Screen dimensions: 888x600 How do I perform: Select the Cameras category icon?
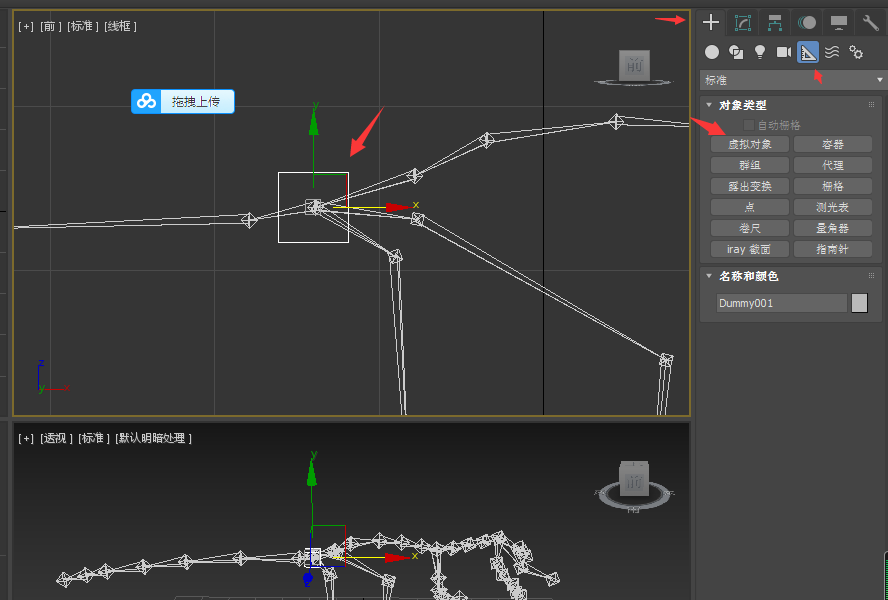pyautogui.click(x=783, y=52)
